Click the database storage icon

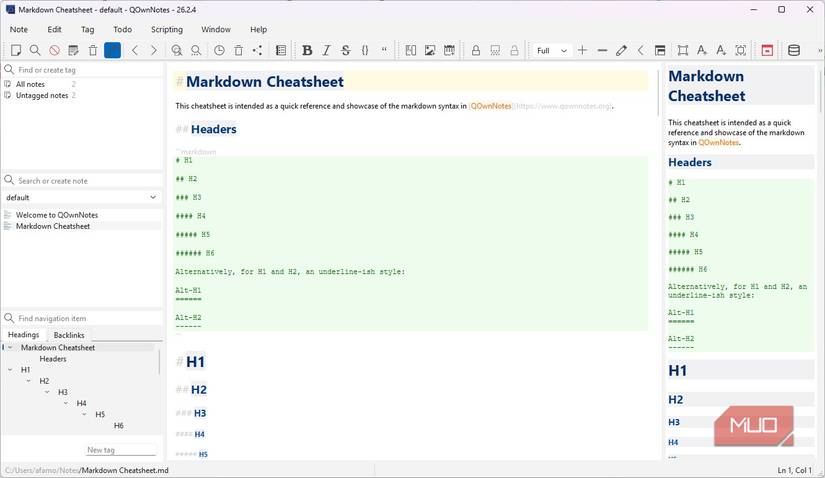point(794,51)
